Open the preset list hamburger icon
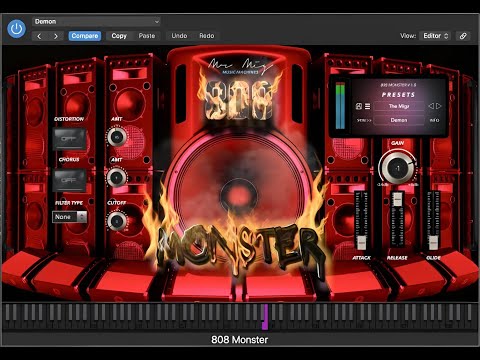The image size is (480, 360). pos(367,106)
